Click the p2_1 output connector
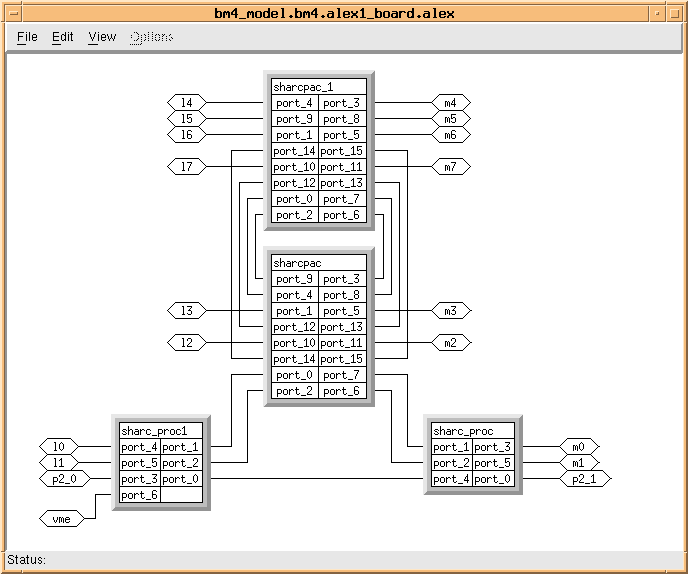The width and height of the screenshot is (688, 574). pos(584,479)
